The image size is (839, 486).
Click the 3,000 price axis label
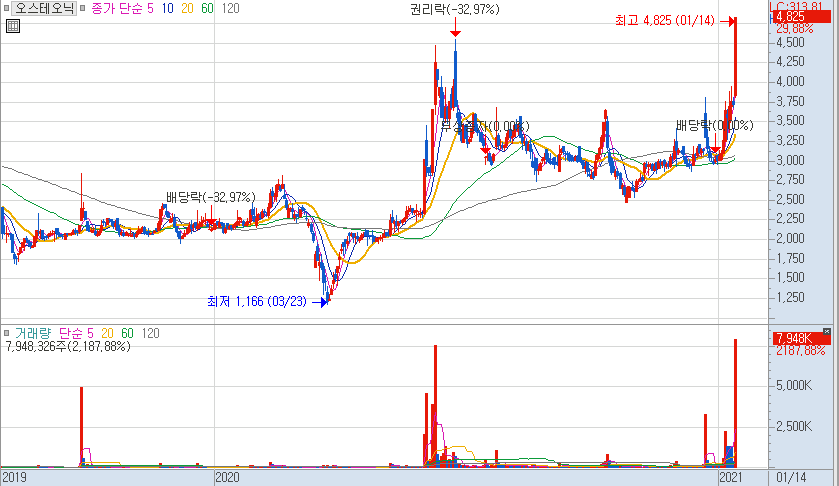pyautogui.click(x=790, y=160)
